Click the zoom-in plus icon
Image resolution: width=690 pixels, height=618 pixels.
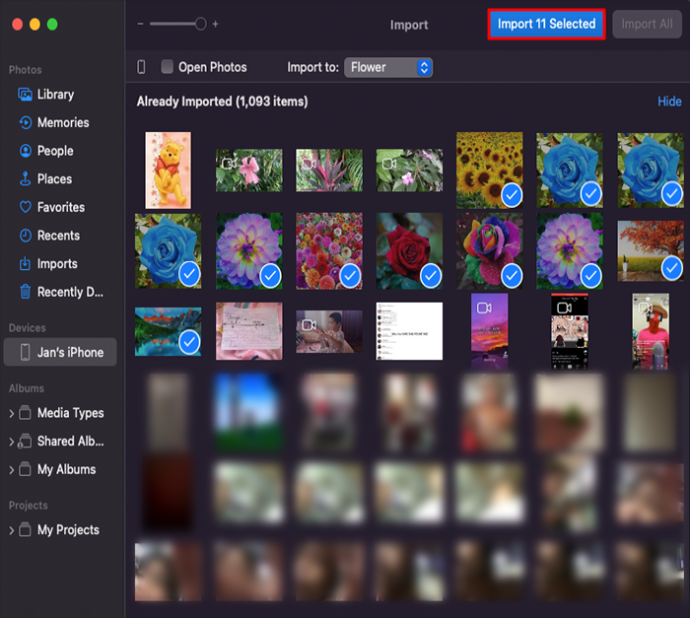tap(215, 24)
